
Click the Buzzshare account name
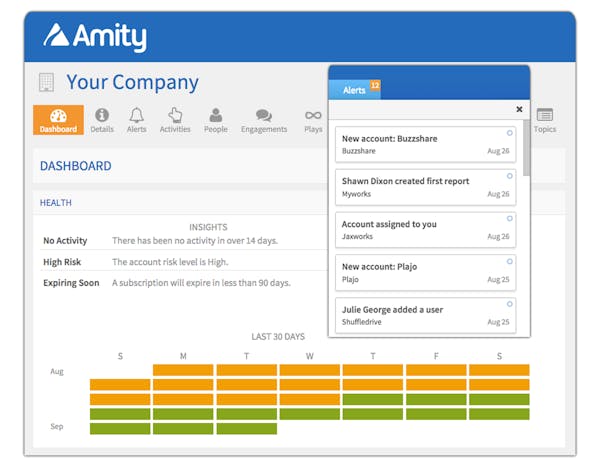(359, 151)
